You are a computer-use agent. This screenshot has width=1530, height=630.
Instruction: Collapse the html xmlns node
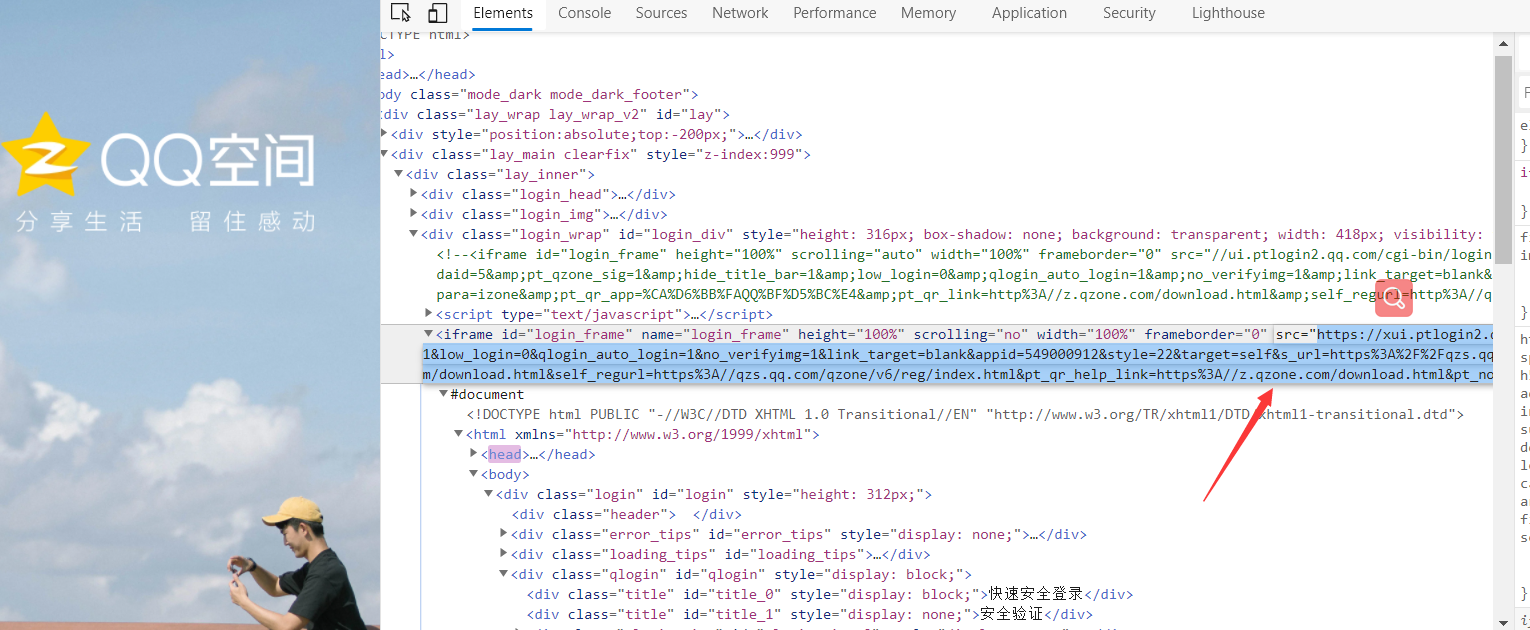(x=459, y=434)
